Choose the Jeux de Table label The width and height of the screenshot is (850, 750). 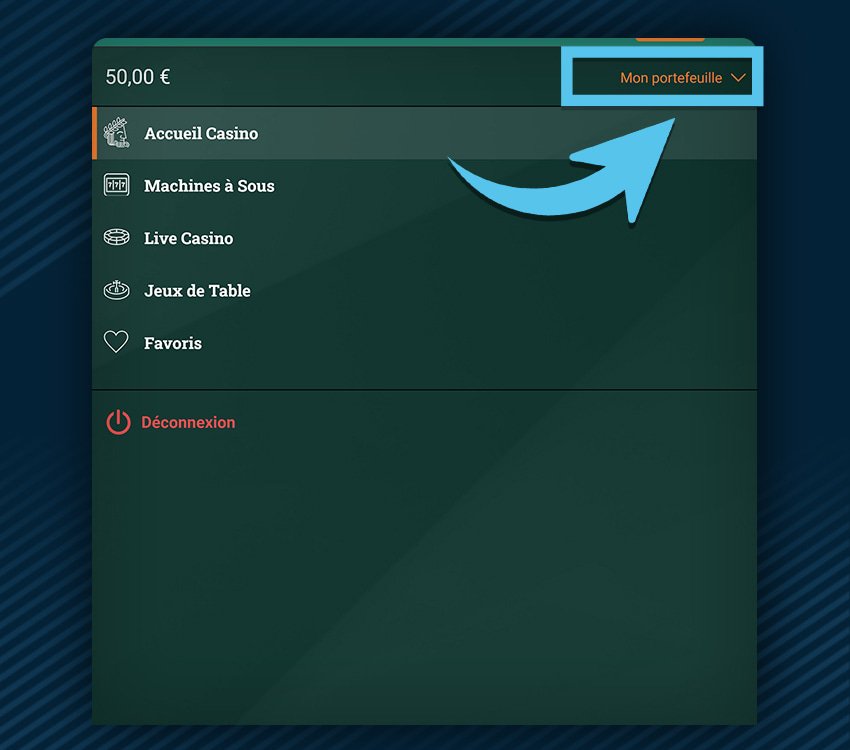pos(197,291)
